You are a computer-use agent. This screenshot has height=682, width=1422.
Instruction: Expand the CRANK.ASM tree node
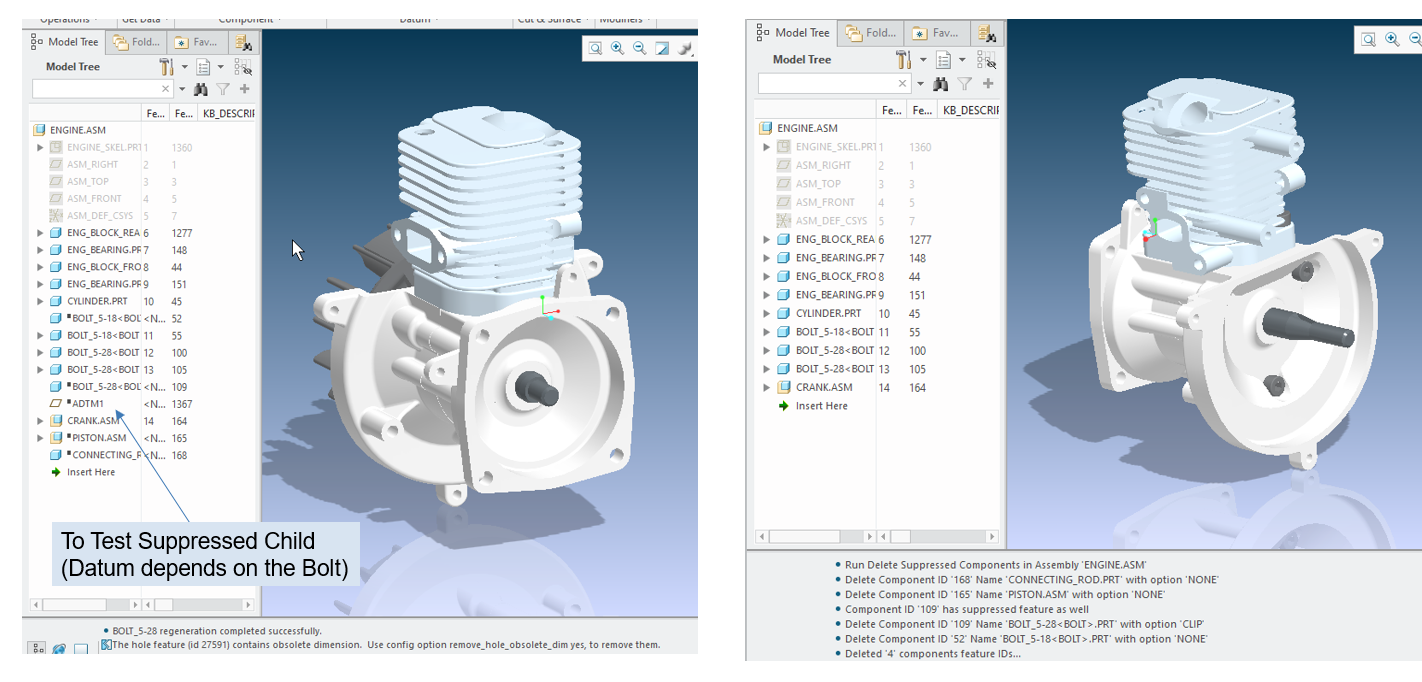(x=38, y=420)
